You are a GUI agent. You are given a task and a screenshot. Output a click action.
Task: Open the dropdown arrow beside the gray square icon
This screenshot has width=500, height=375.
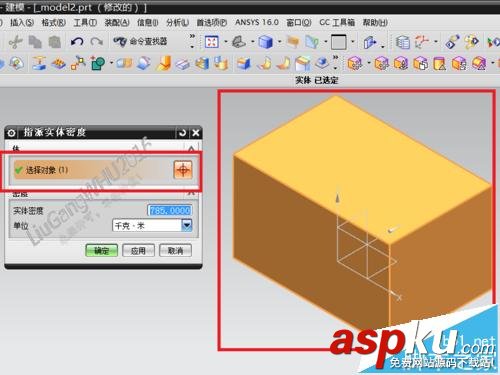pos(353,42)
